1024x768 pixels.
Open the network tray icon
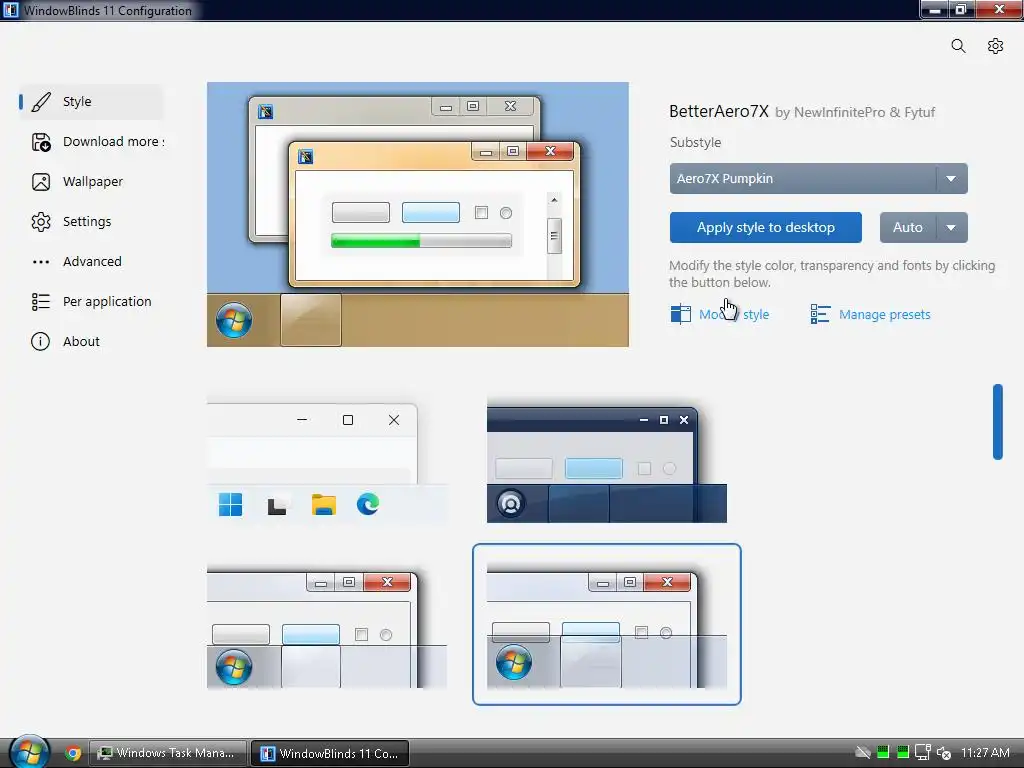coord(923,752)
